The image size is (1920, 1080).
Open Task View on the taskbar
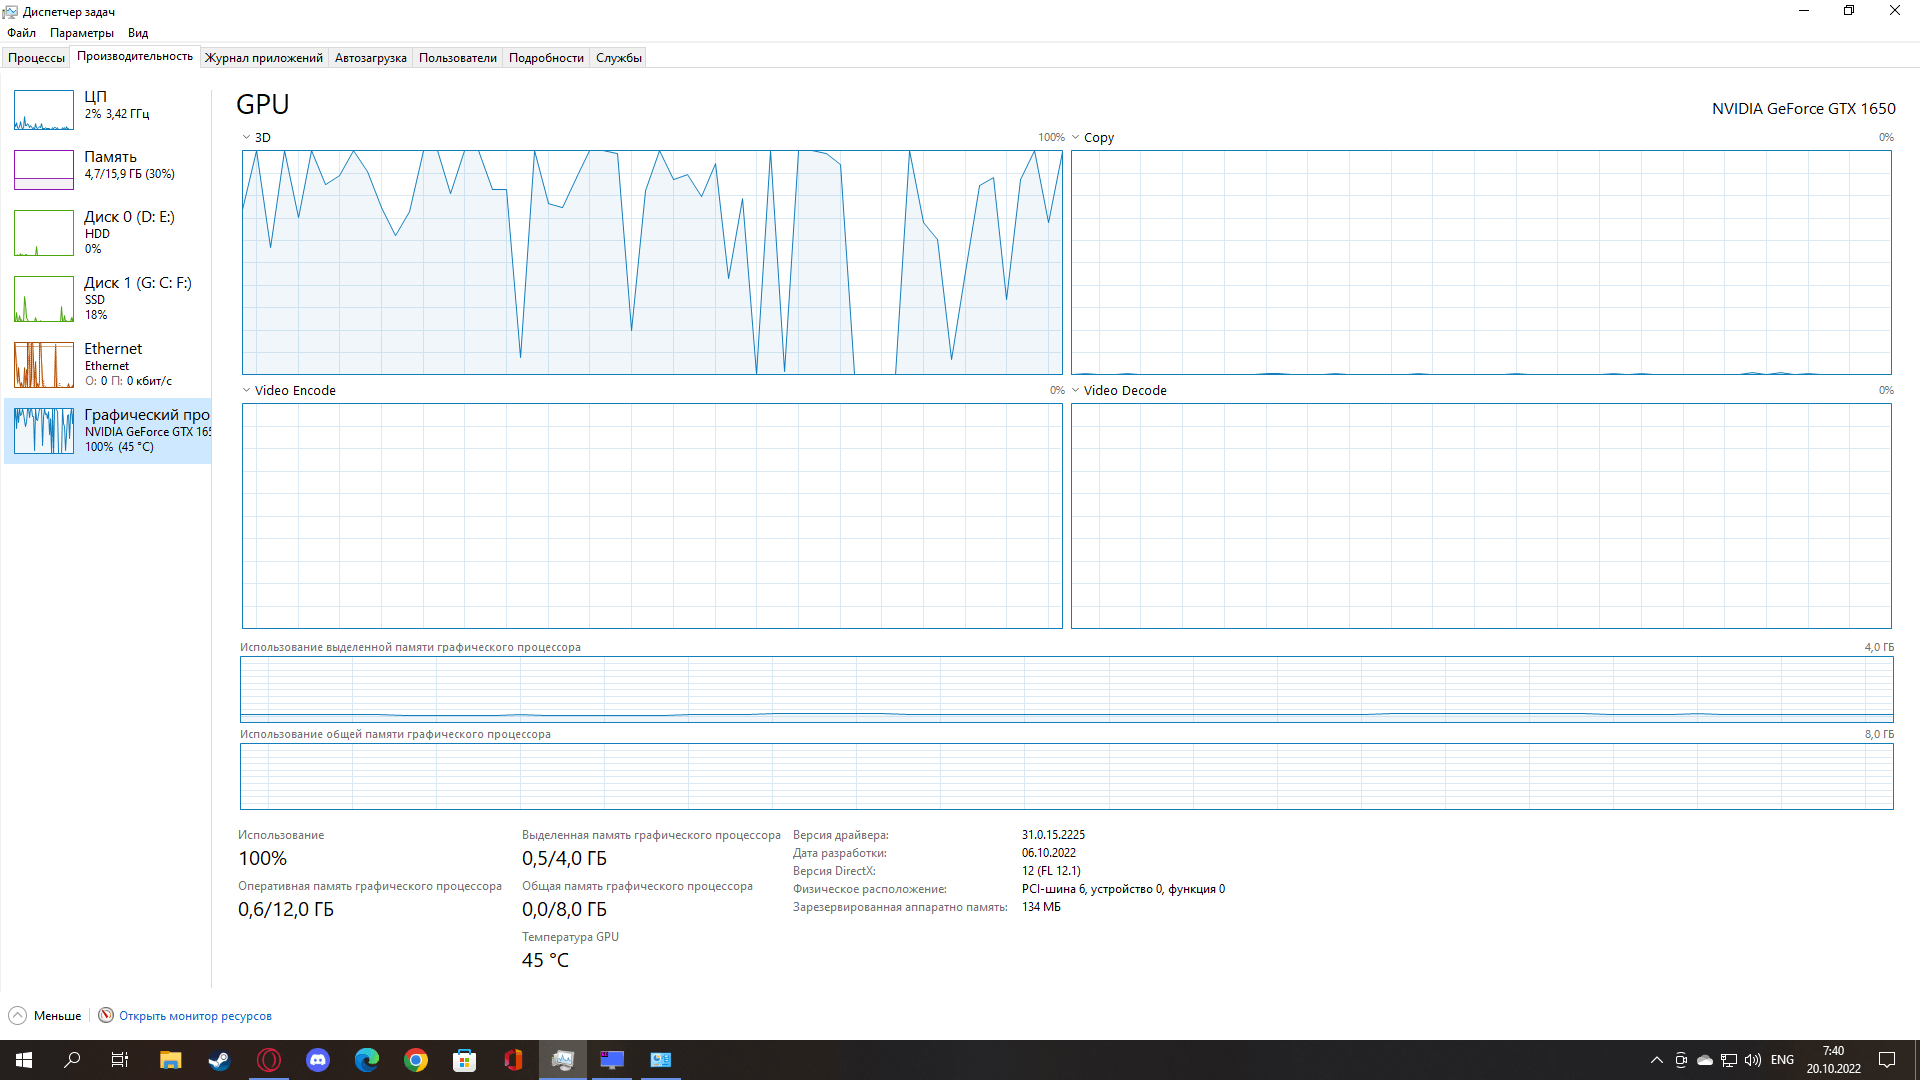point(120,1060)
